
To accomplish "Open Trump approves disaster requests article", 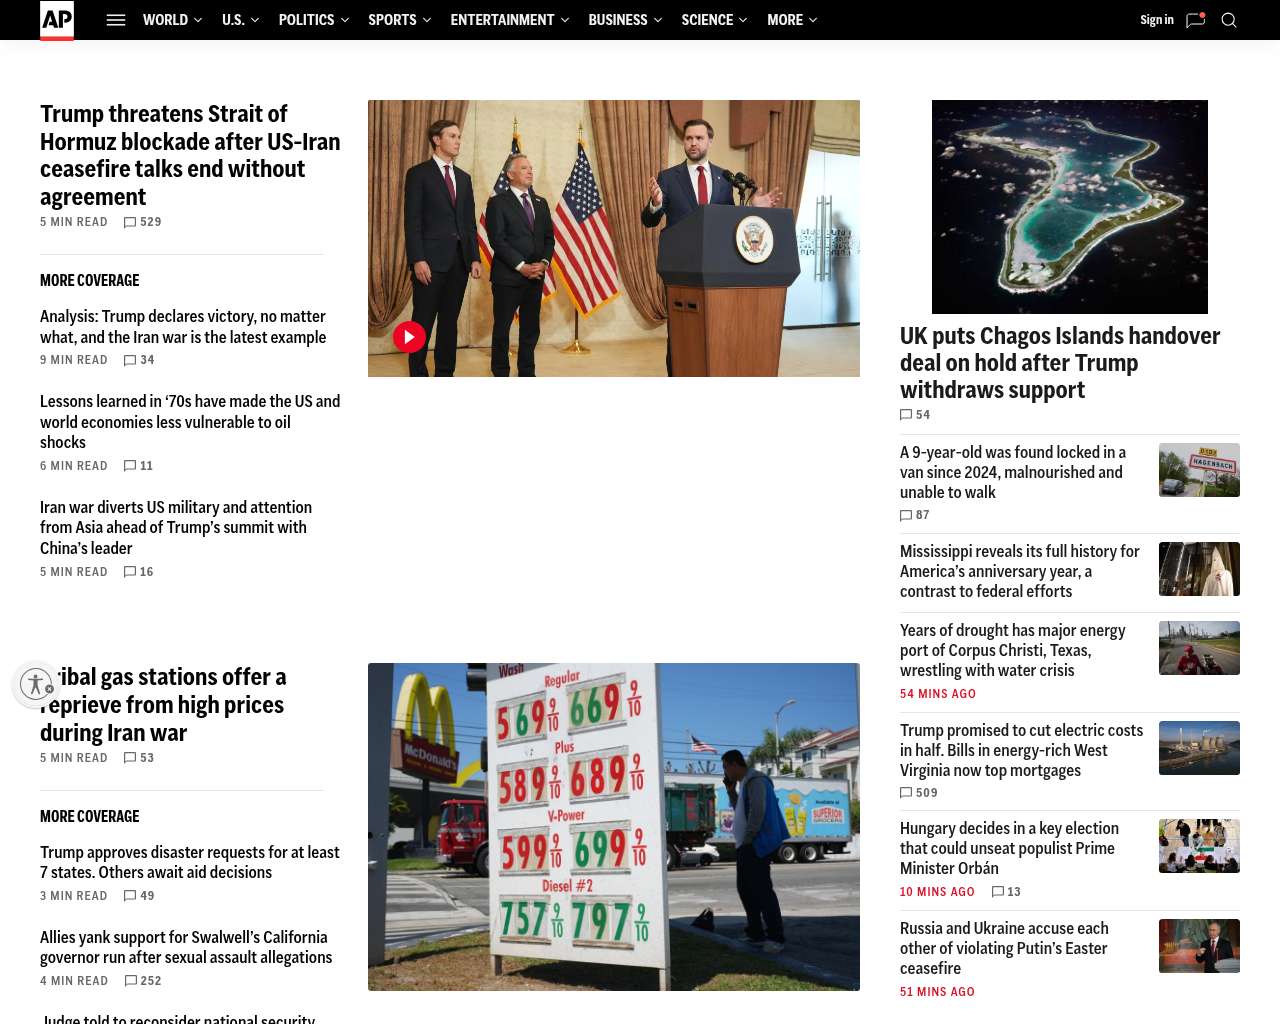I will tap(190, 862).
